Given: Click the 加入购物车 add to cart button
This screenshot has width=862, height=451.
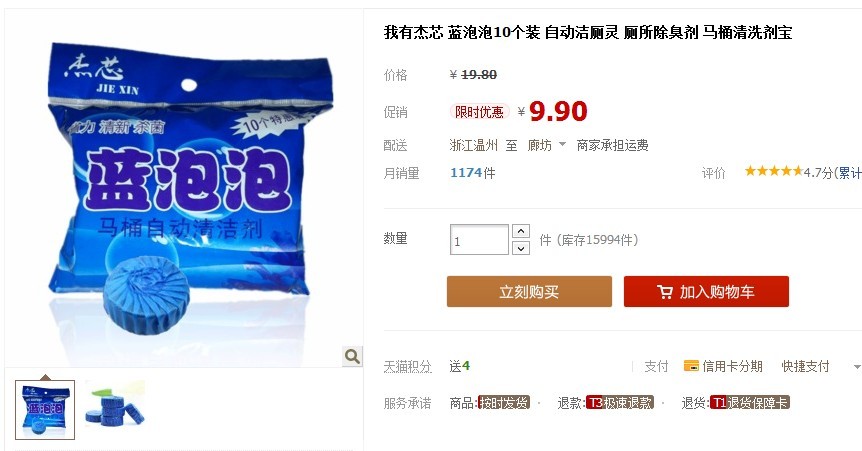Looking at the screenshot, I should 706,292.
